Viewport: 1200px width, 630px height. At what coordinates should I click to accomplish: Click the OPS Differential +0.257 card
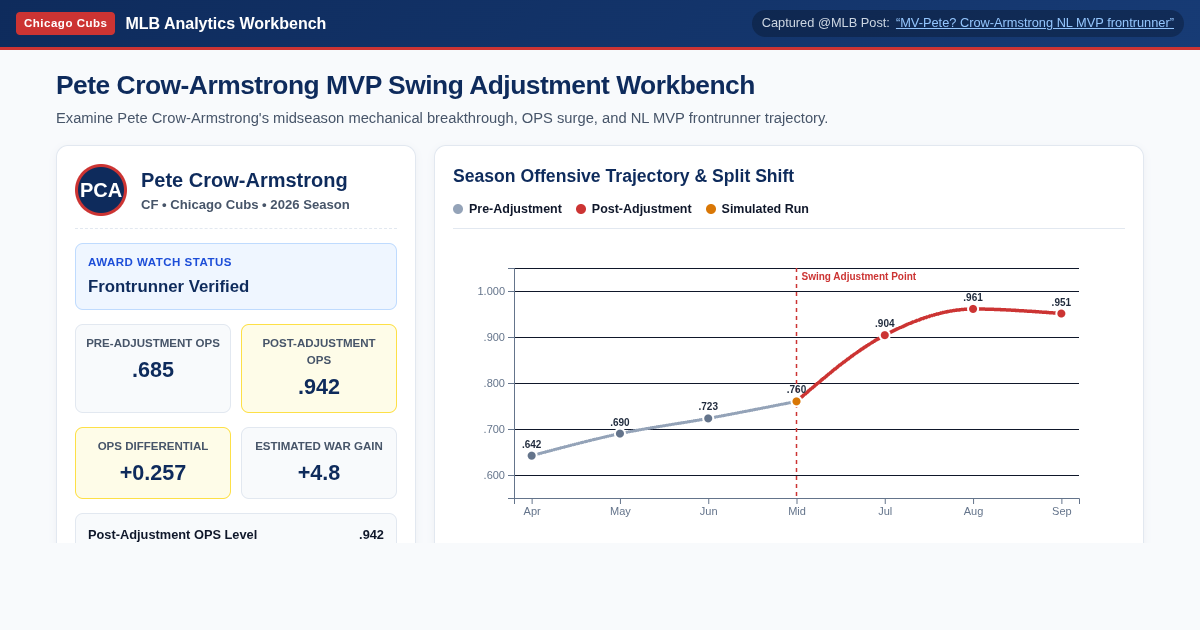coord(153,463)
